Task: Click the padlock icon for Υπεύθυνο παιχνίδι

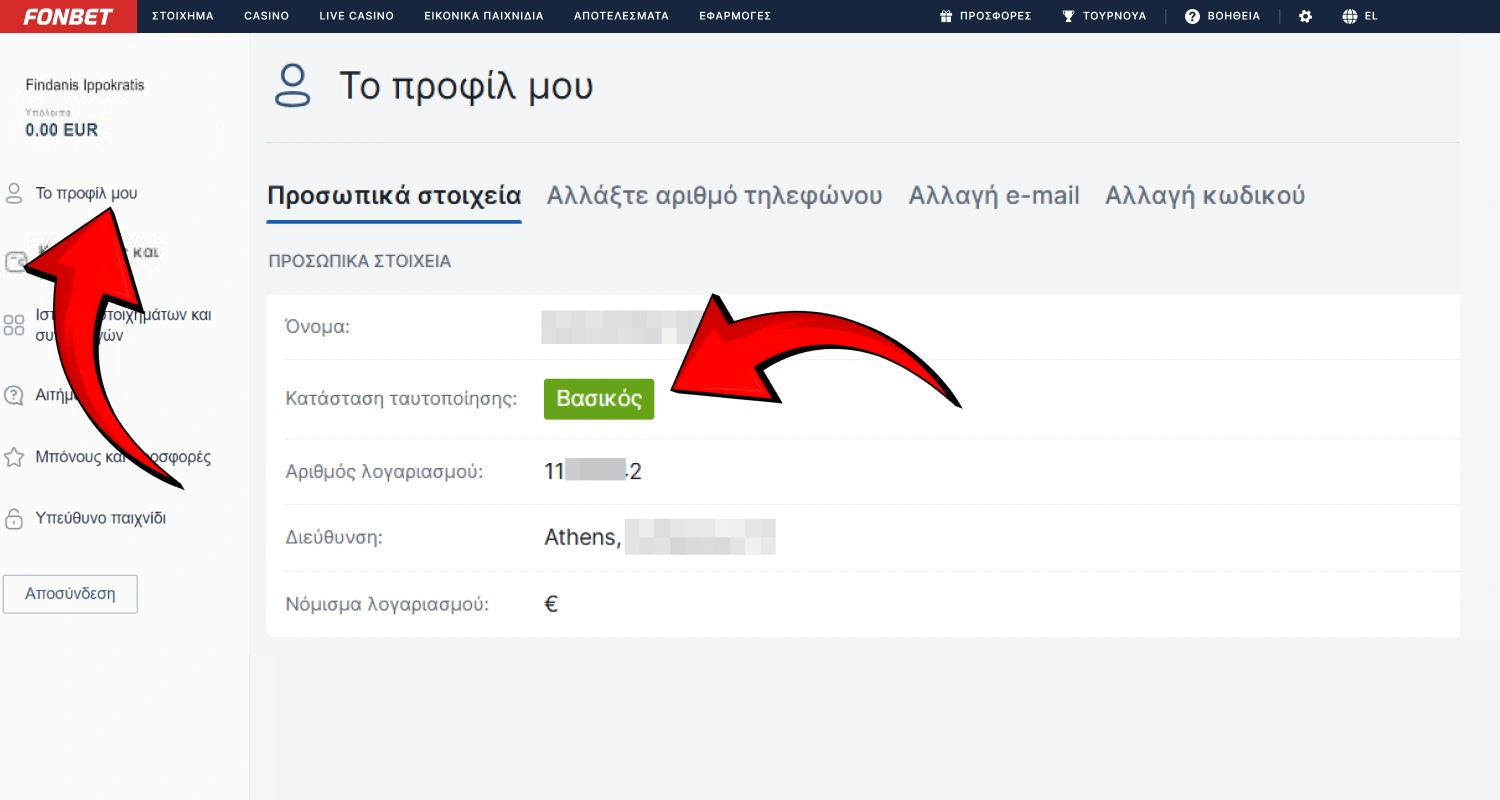Action: (x=14, y=517)
